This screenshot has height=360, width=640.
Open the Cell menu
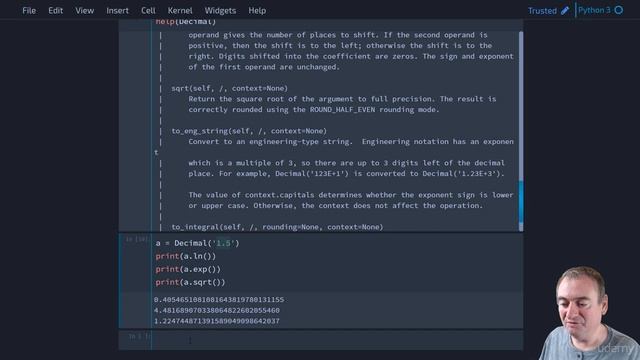pyautogui.click(x=148, y=11)
